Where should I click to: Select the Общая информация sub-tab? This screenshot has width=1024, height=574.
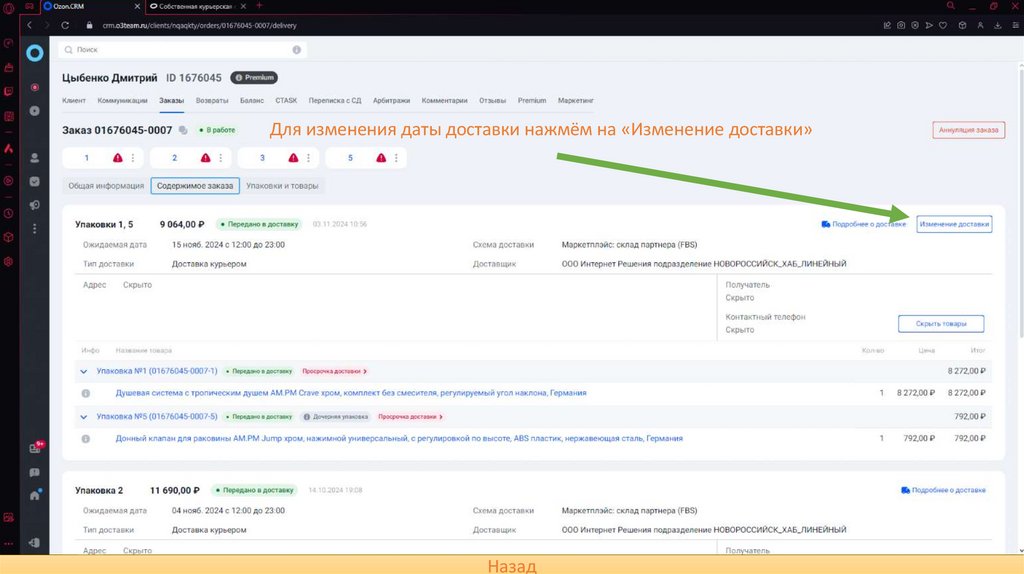point(106,186)
